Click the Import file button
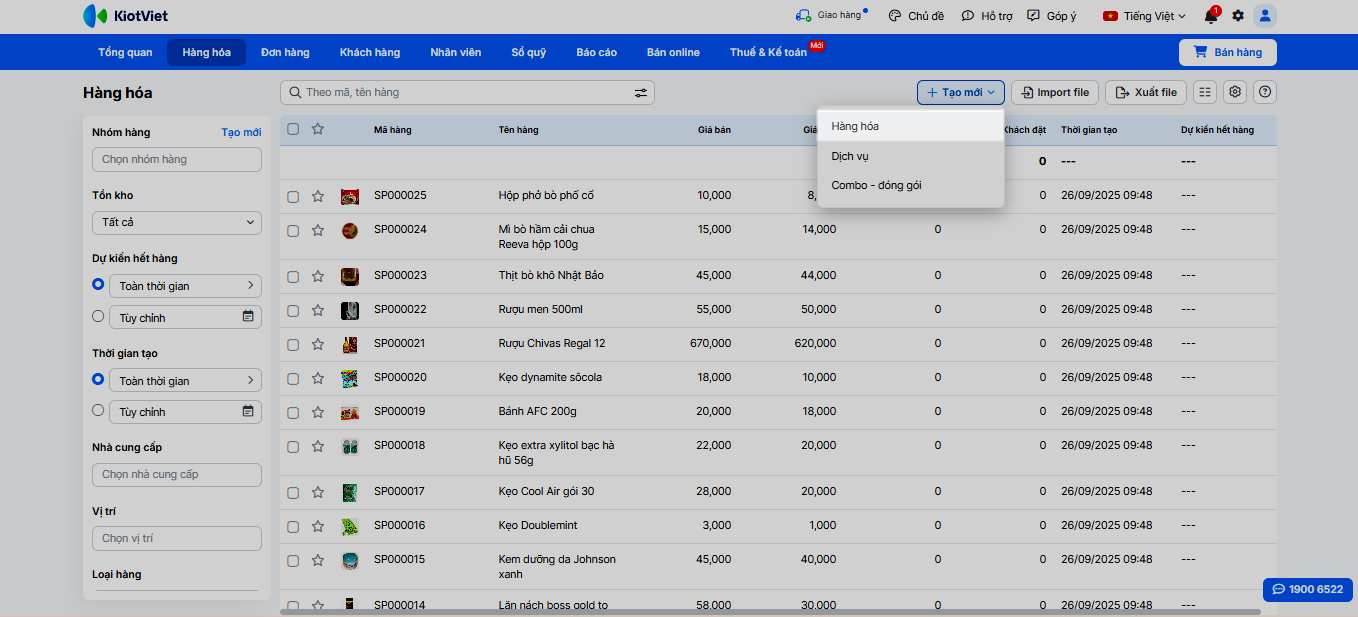1358x617 pixels. click(x=1055, y=92)
